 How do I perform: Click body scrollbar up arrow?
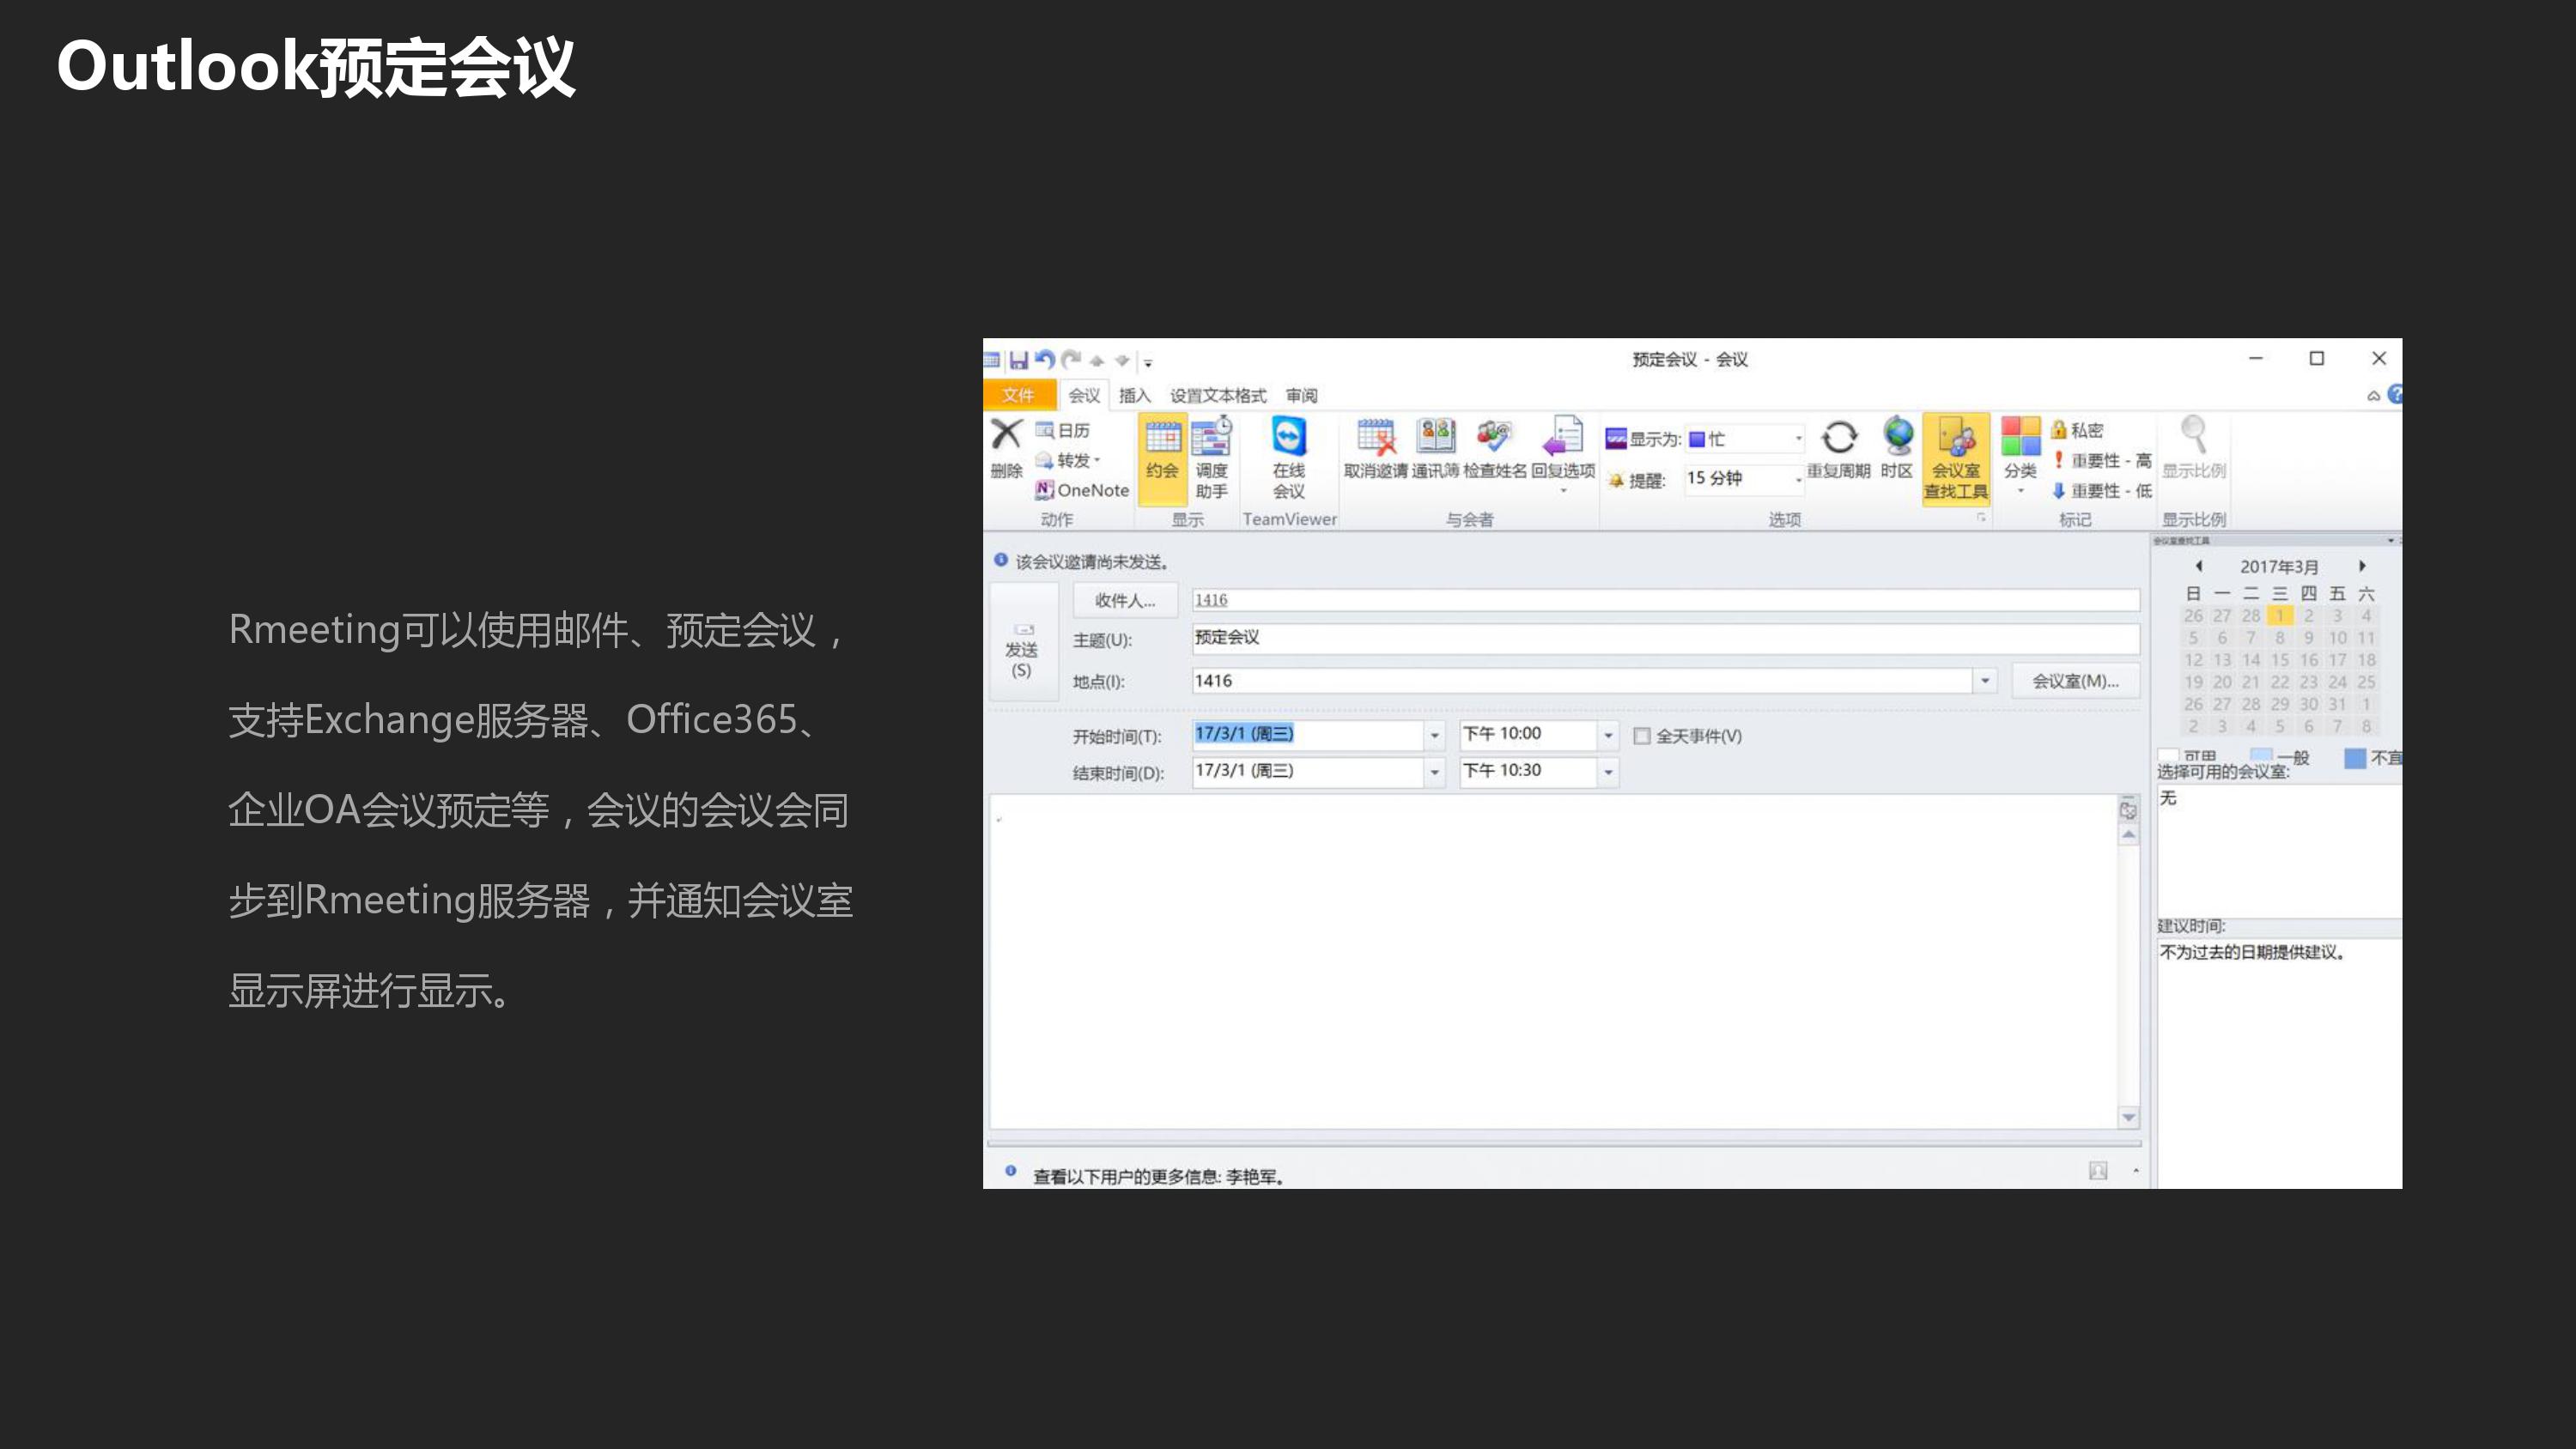(x=2128, y=834)
